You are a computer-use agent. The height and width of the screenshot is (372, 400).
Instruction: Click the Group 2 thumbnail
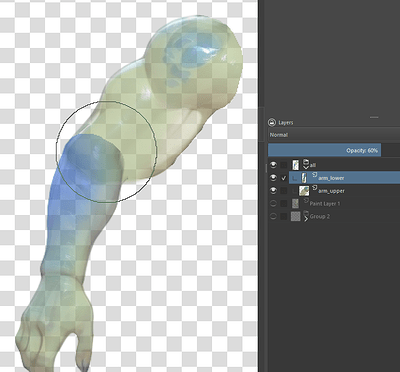pyautogui.click(x=296, y=217)
